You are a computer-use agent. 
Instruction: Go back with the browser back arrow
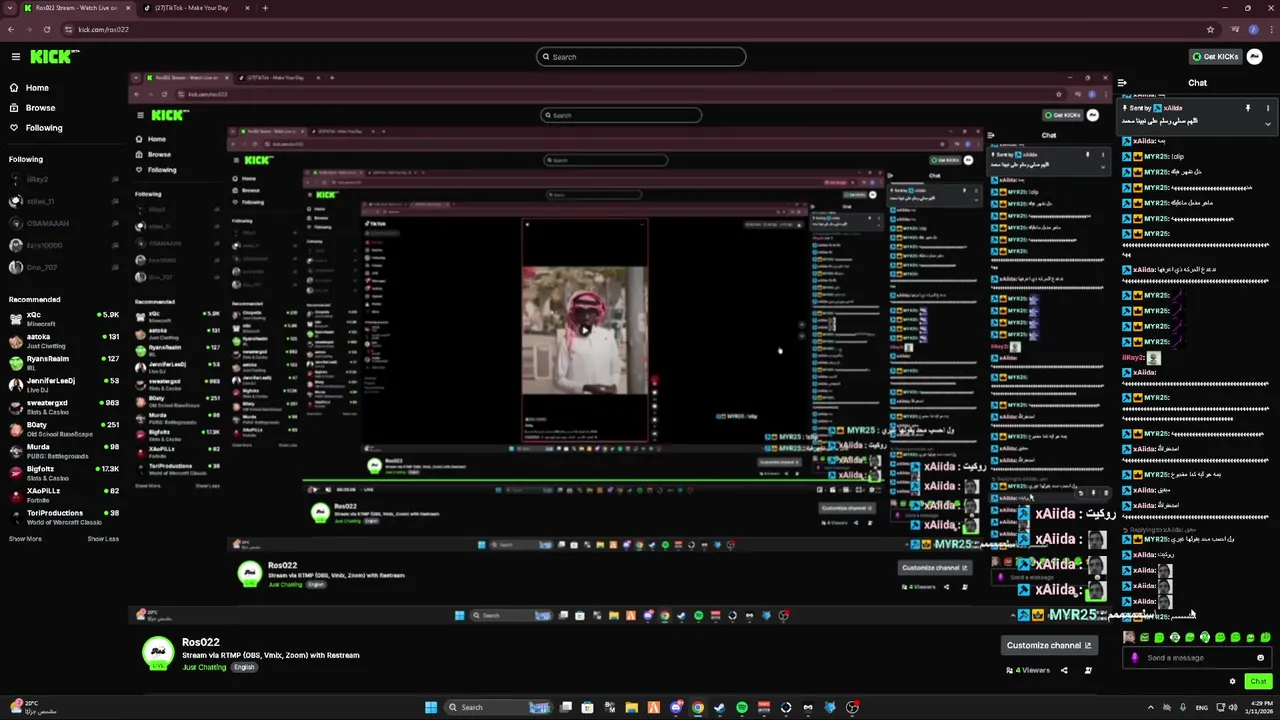click(10, 29)
